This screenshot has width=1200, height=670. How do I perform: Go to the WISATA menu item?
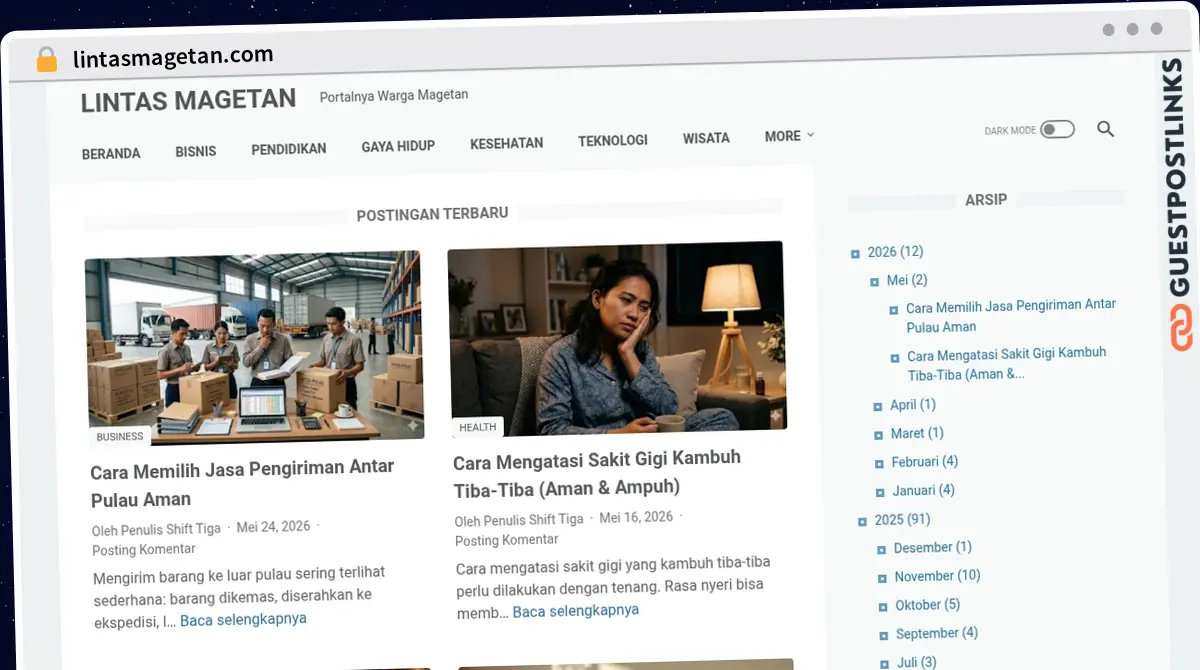(706, 138)
